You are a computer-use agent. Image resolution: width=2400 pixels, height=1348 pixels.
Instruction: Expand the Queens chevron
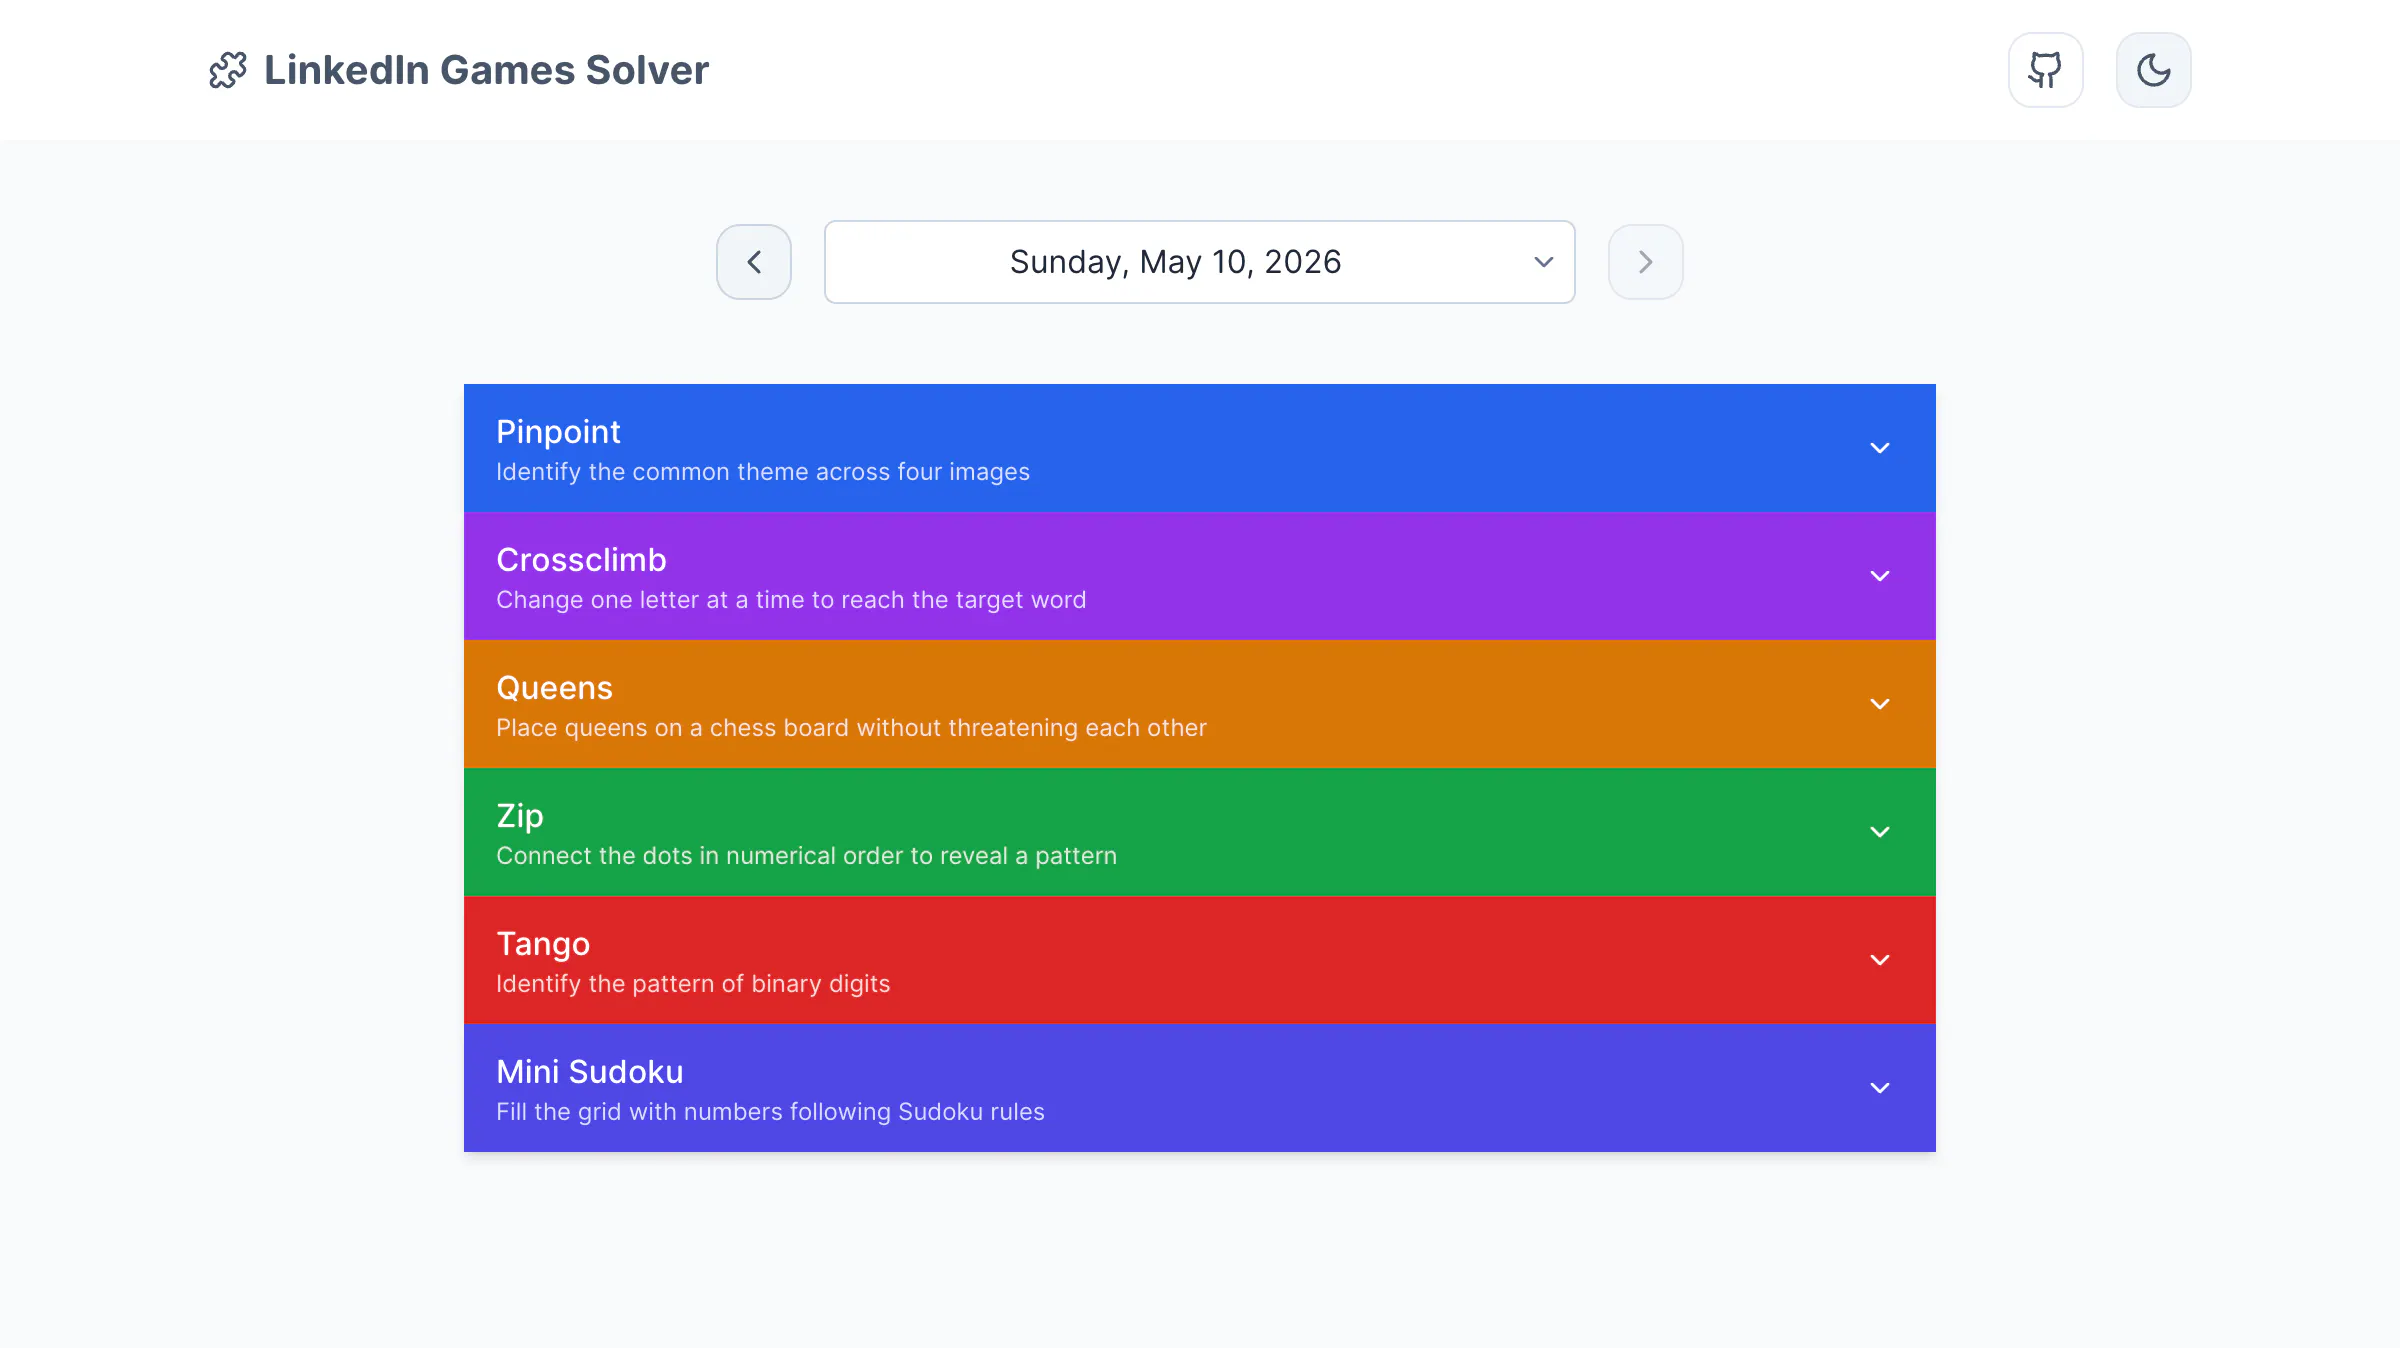[x=1880, y=704]
